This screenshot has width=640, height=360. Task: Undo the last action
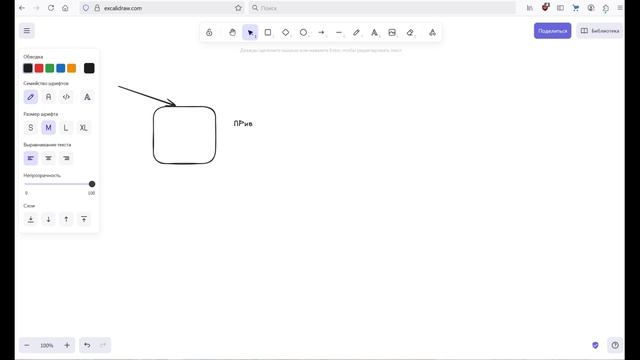click(x=87, y=345)
